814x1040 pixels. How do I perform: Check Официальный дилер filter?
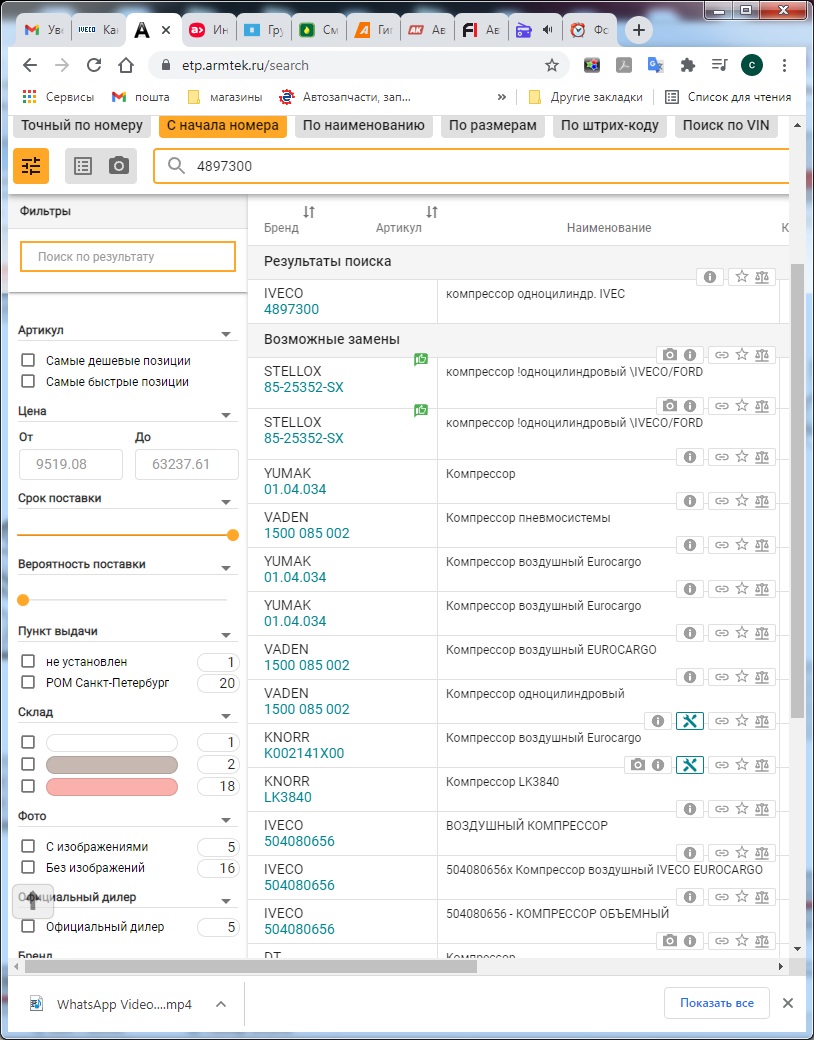(x=28, y=927)
